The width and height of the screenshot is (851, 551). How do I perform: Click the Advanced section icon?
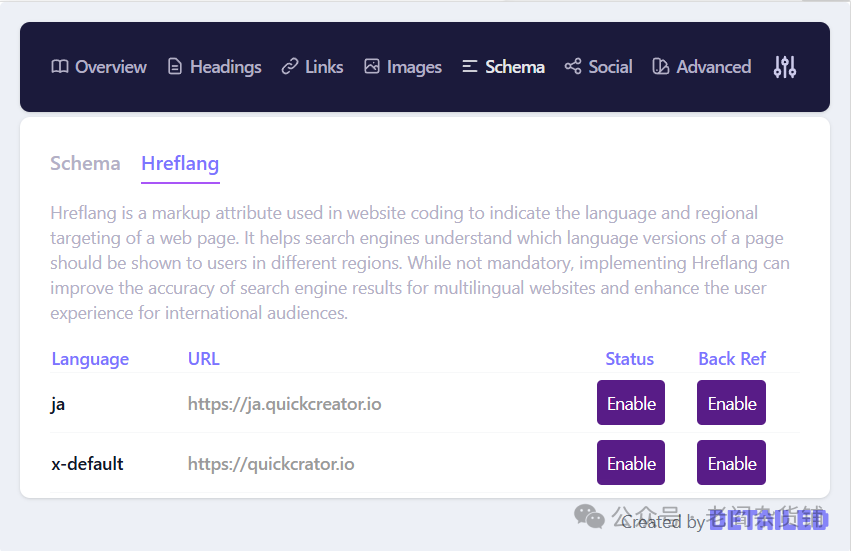[x=660, y=67]
